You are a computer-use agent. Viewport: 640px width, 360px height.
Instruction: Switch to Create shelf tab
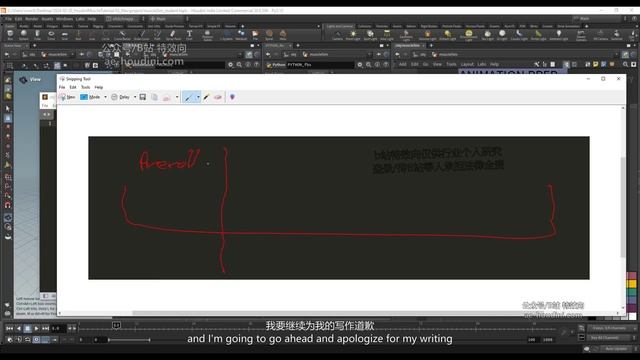[x=10, y=26]
